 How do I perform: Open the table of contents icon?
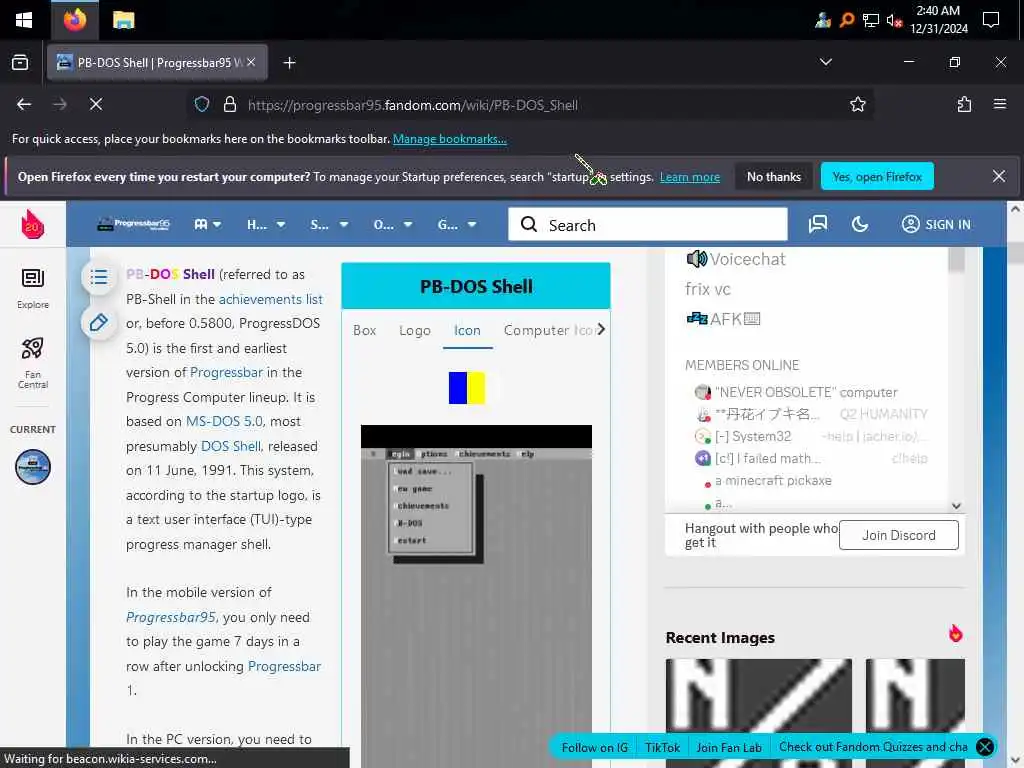[99, 277]
